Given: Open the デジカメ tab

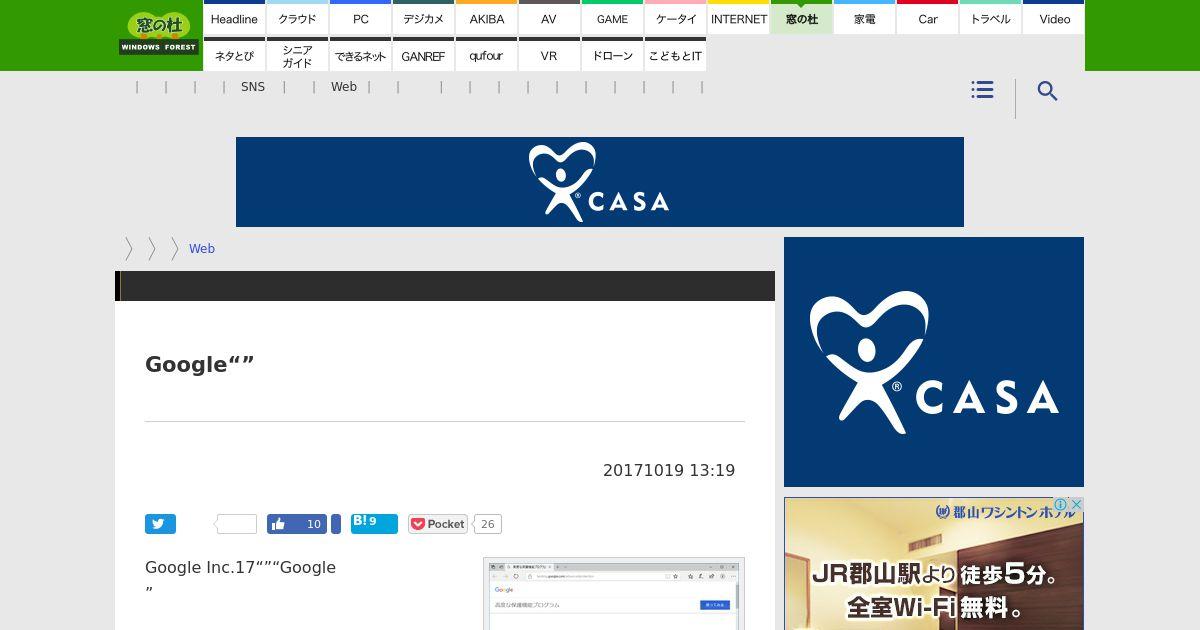Looking at the screenshot, I should pos(423,19).
